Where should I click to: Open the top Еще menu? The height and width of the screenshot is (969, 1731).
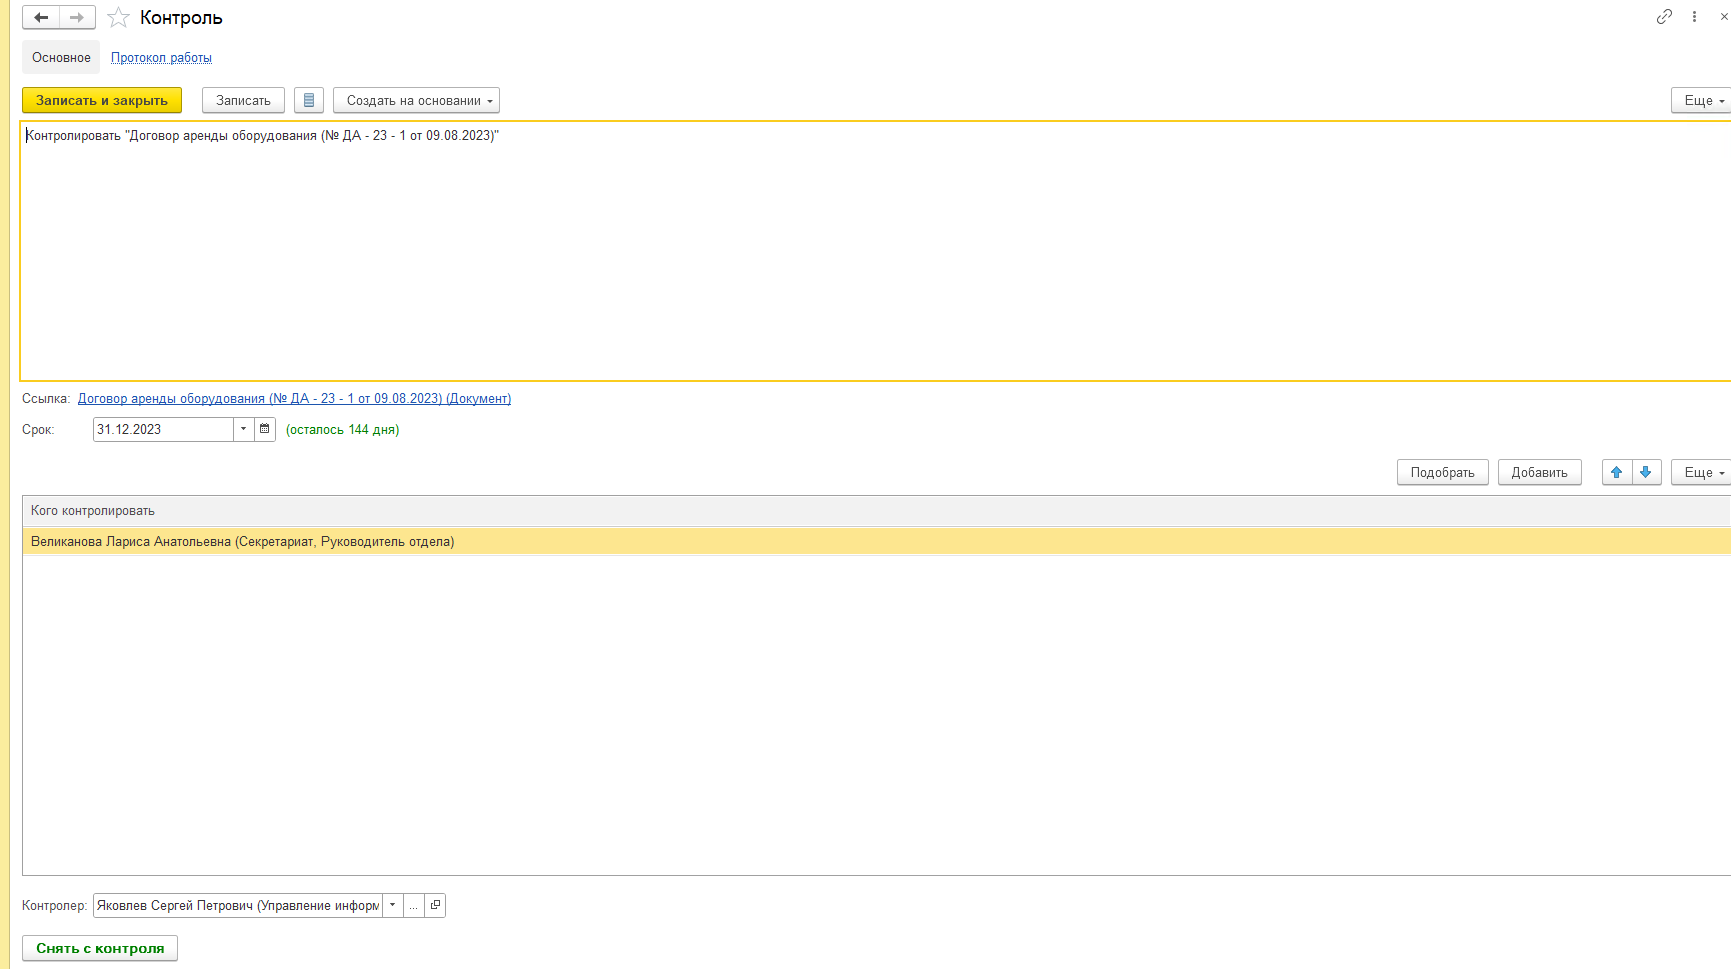pos(1701,101)
